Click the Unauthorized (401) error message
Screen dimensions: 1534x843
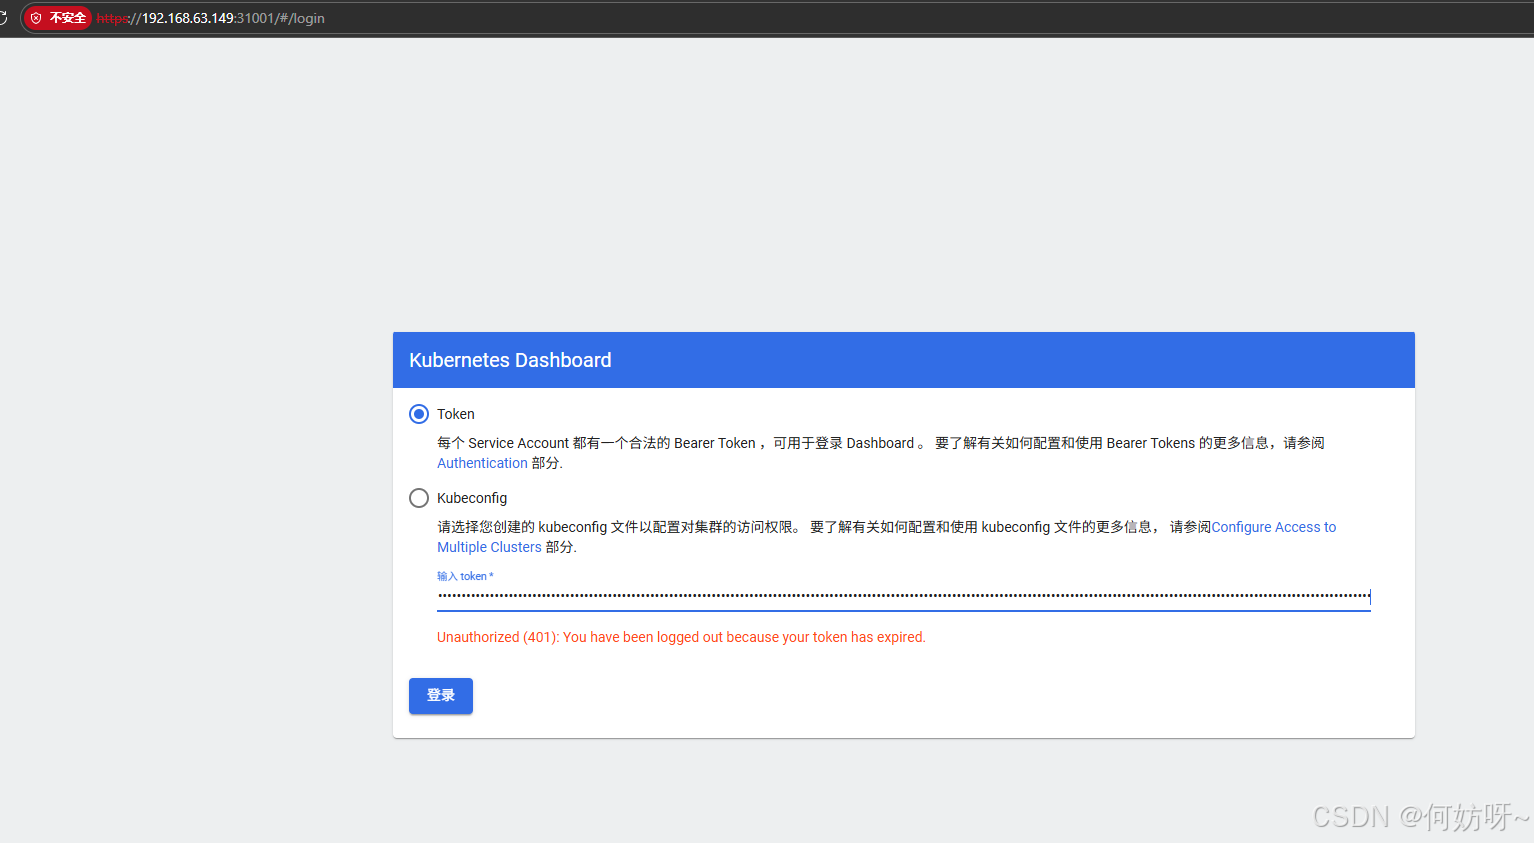point(681,637)
